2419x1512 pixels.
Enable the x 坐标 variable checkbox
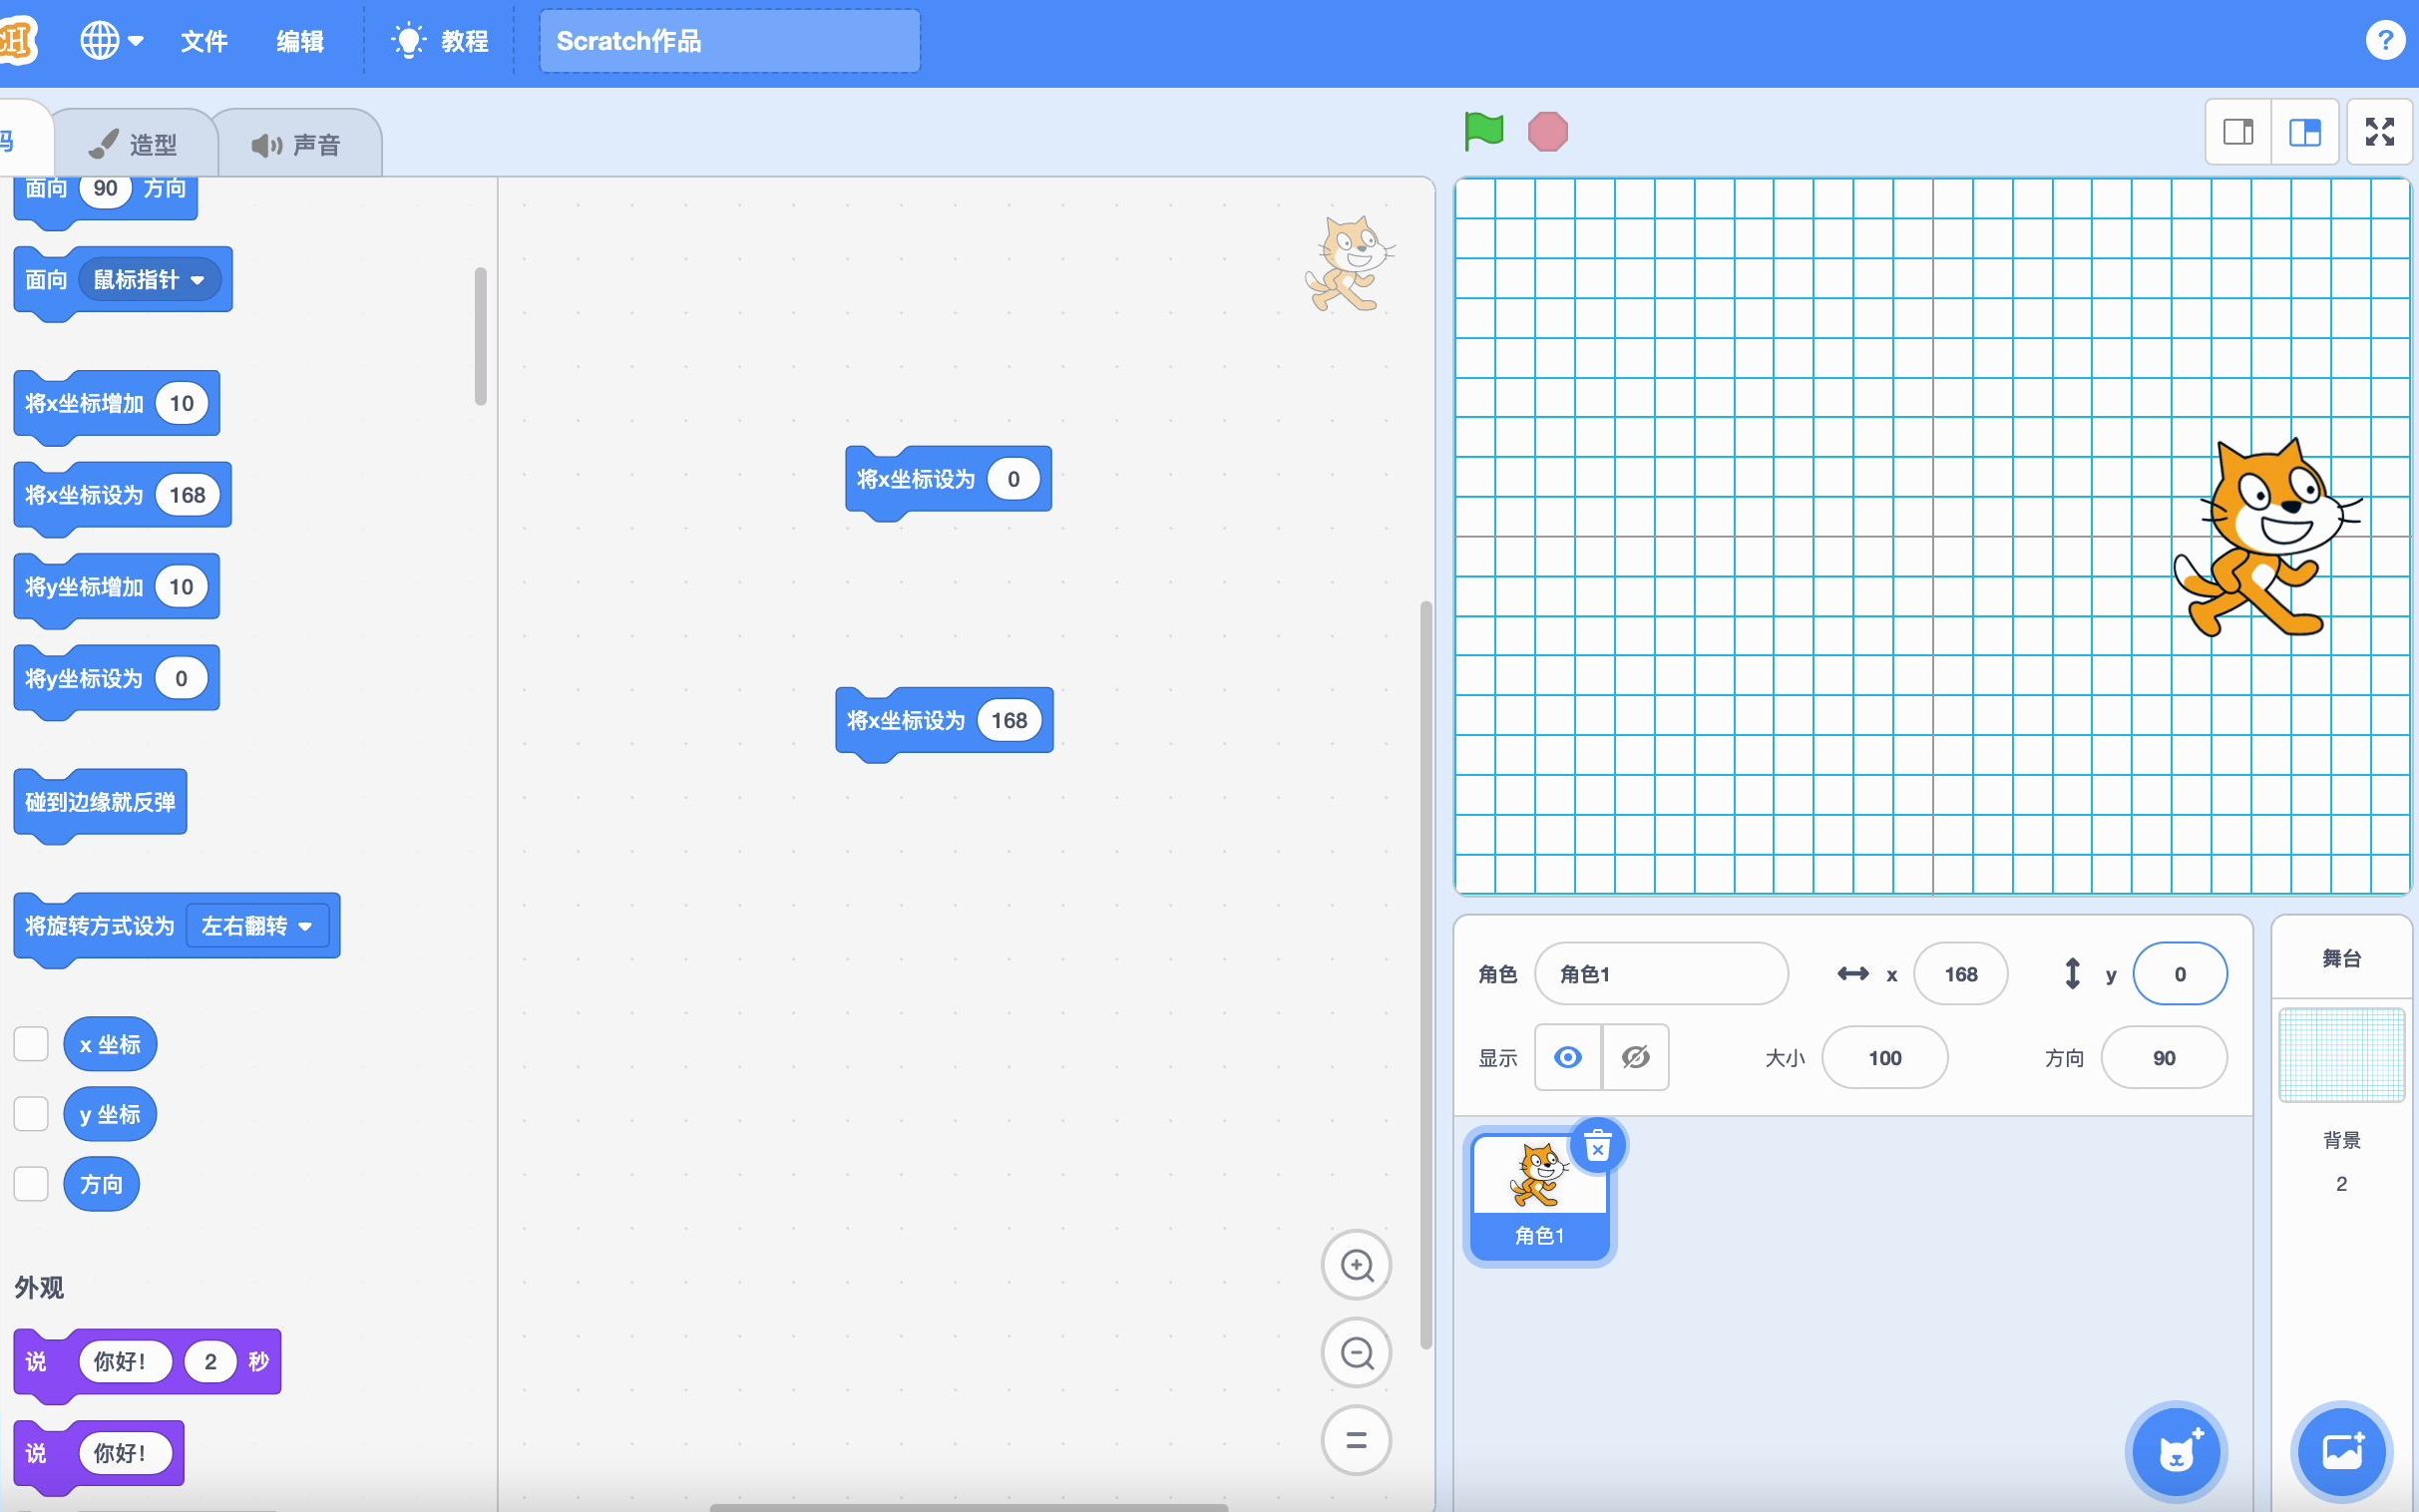pos(31,1043)
